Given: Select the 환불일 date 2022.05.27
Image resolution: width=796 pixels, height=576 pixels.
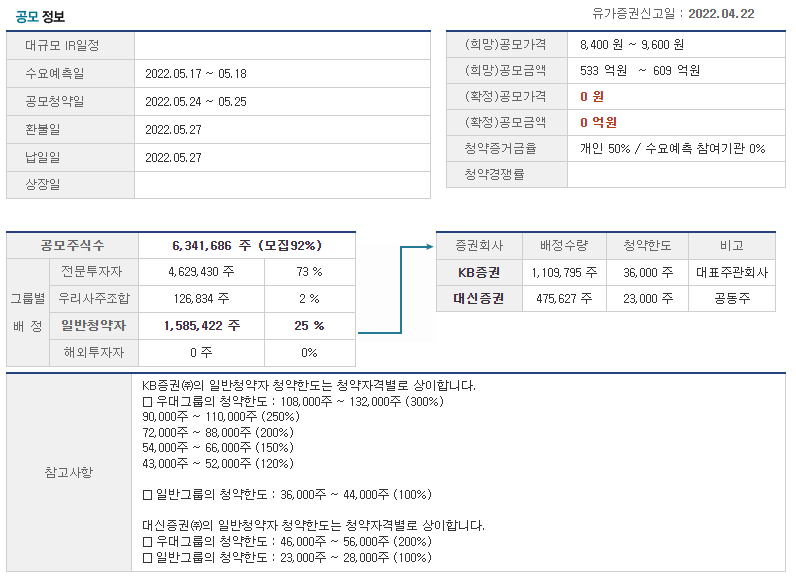Looking at the screenshot, I should pos(174,130).
